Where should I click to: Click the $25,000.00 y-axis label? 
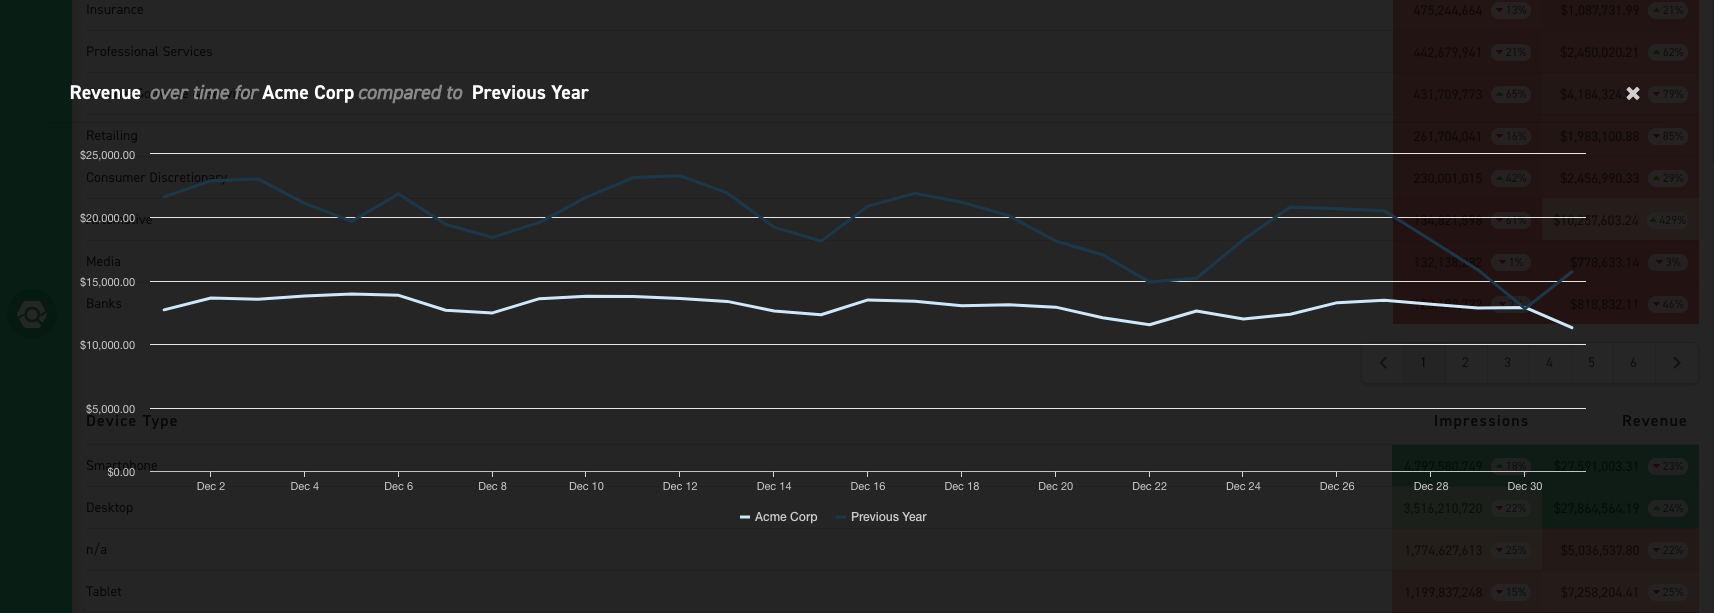click(107, 155)
